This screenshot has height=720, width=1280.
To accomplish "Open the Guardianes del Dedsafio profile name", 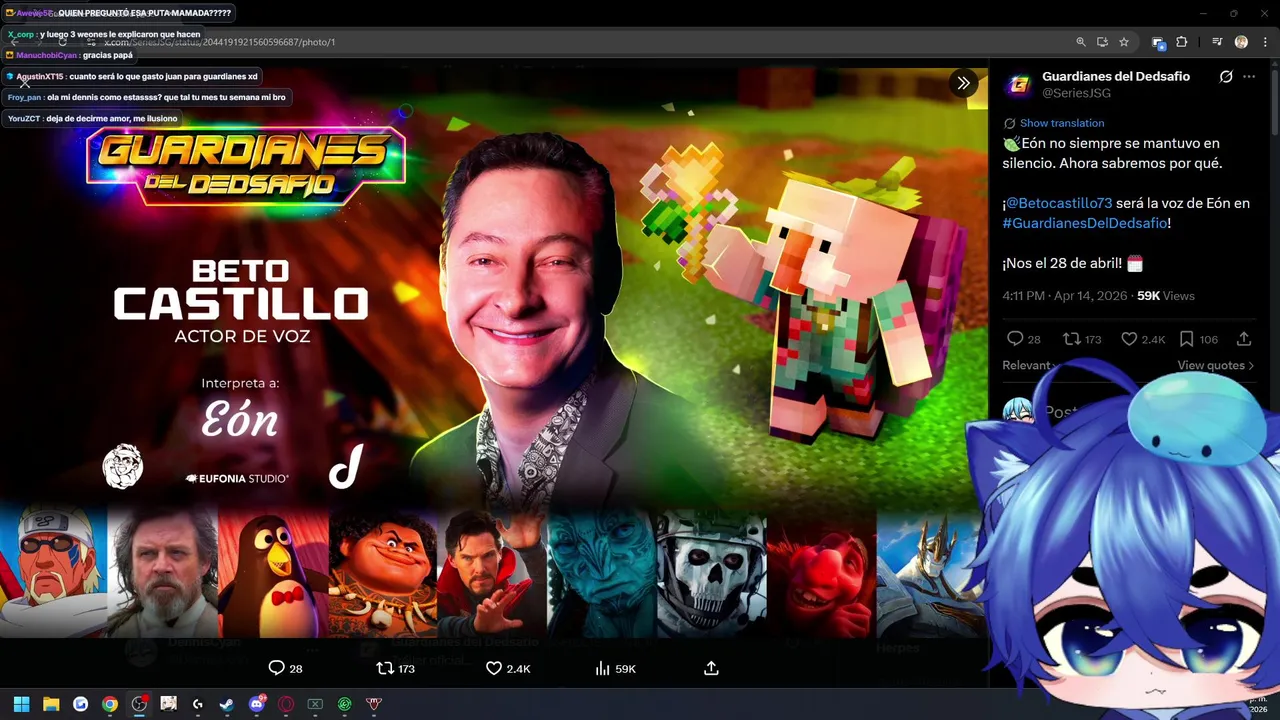I will pyautogui.click(x=1116, y=76).
